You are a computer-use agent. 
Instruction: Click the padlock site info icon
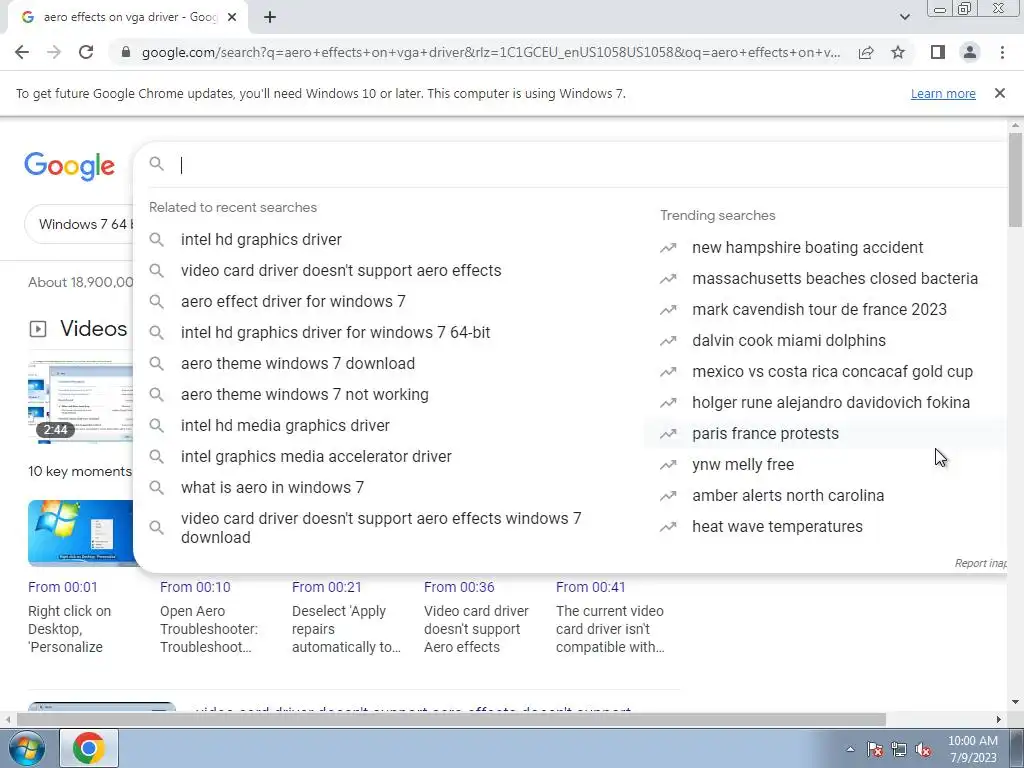(x=126, y=52)
